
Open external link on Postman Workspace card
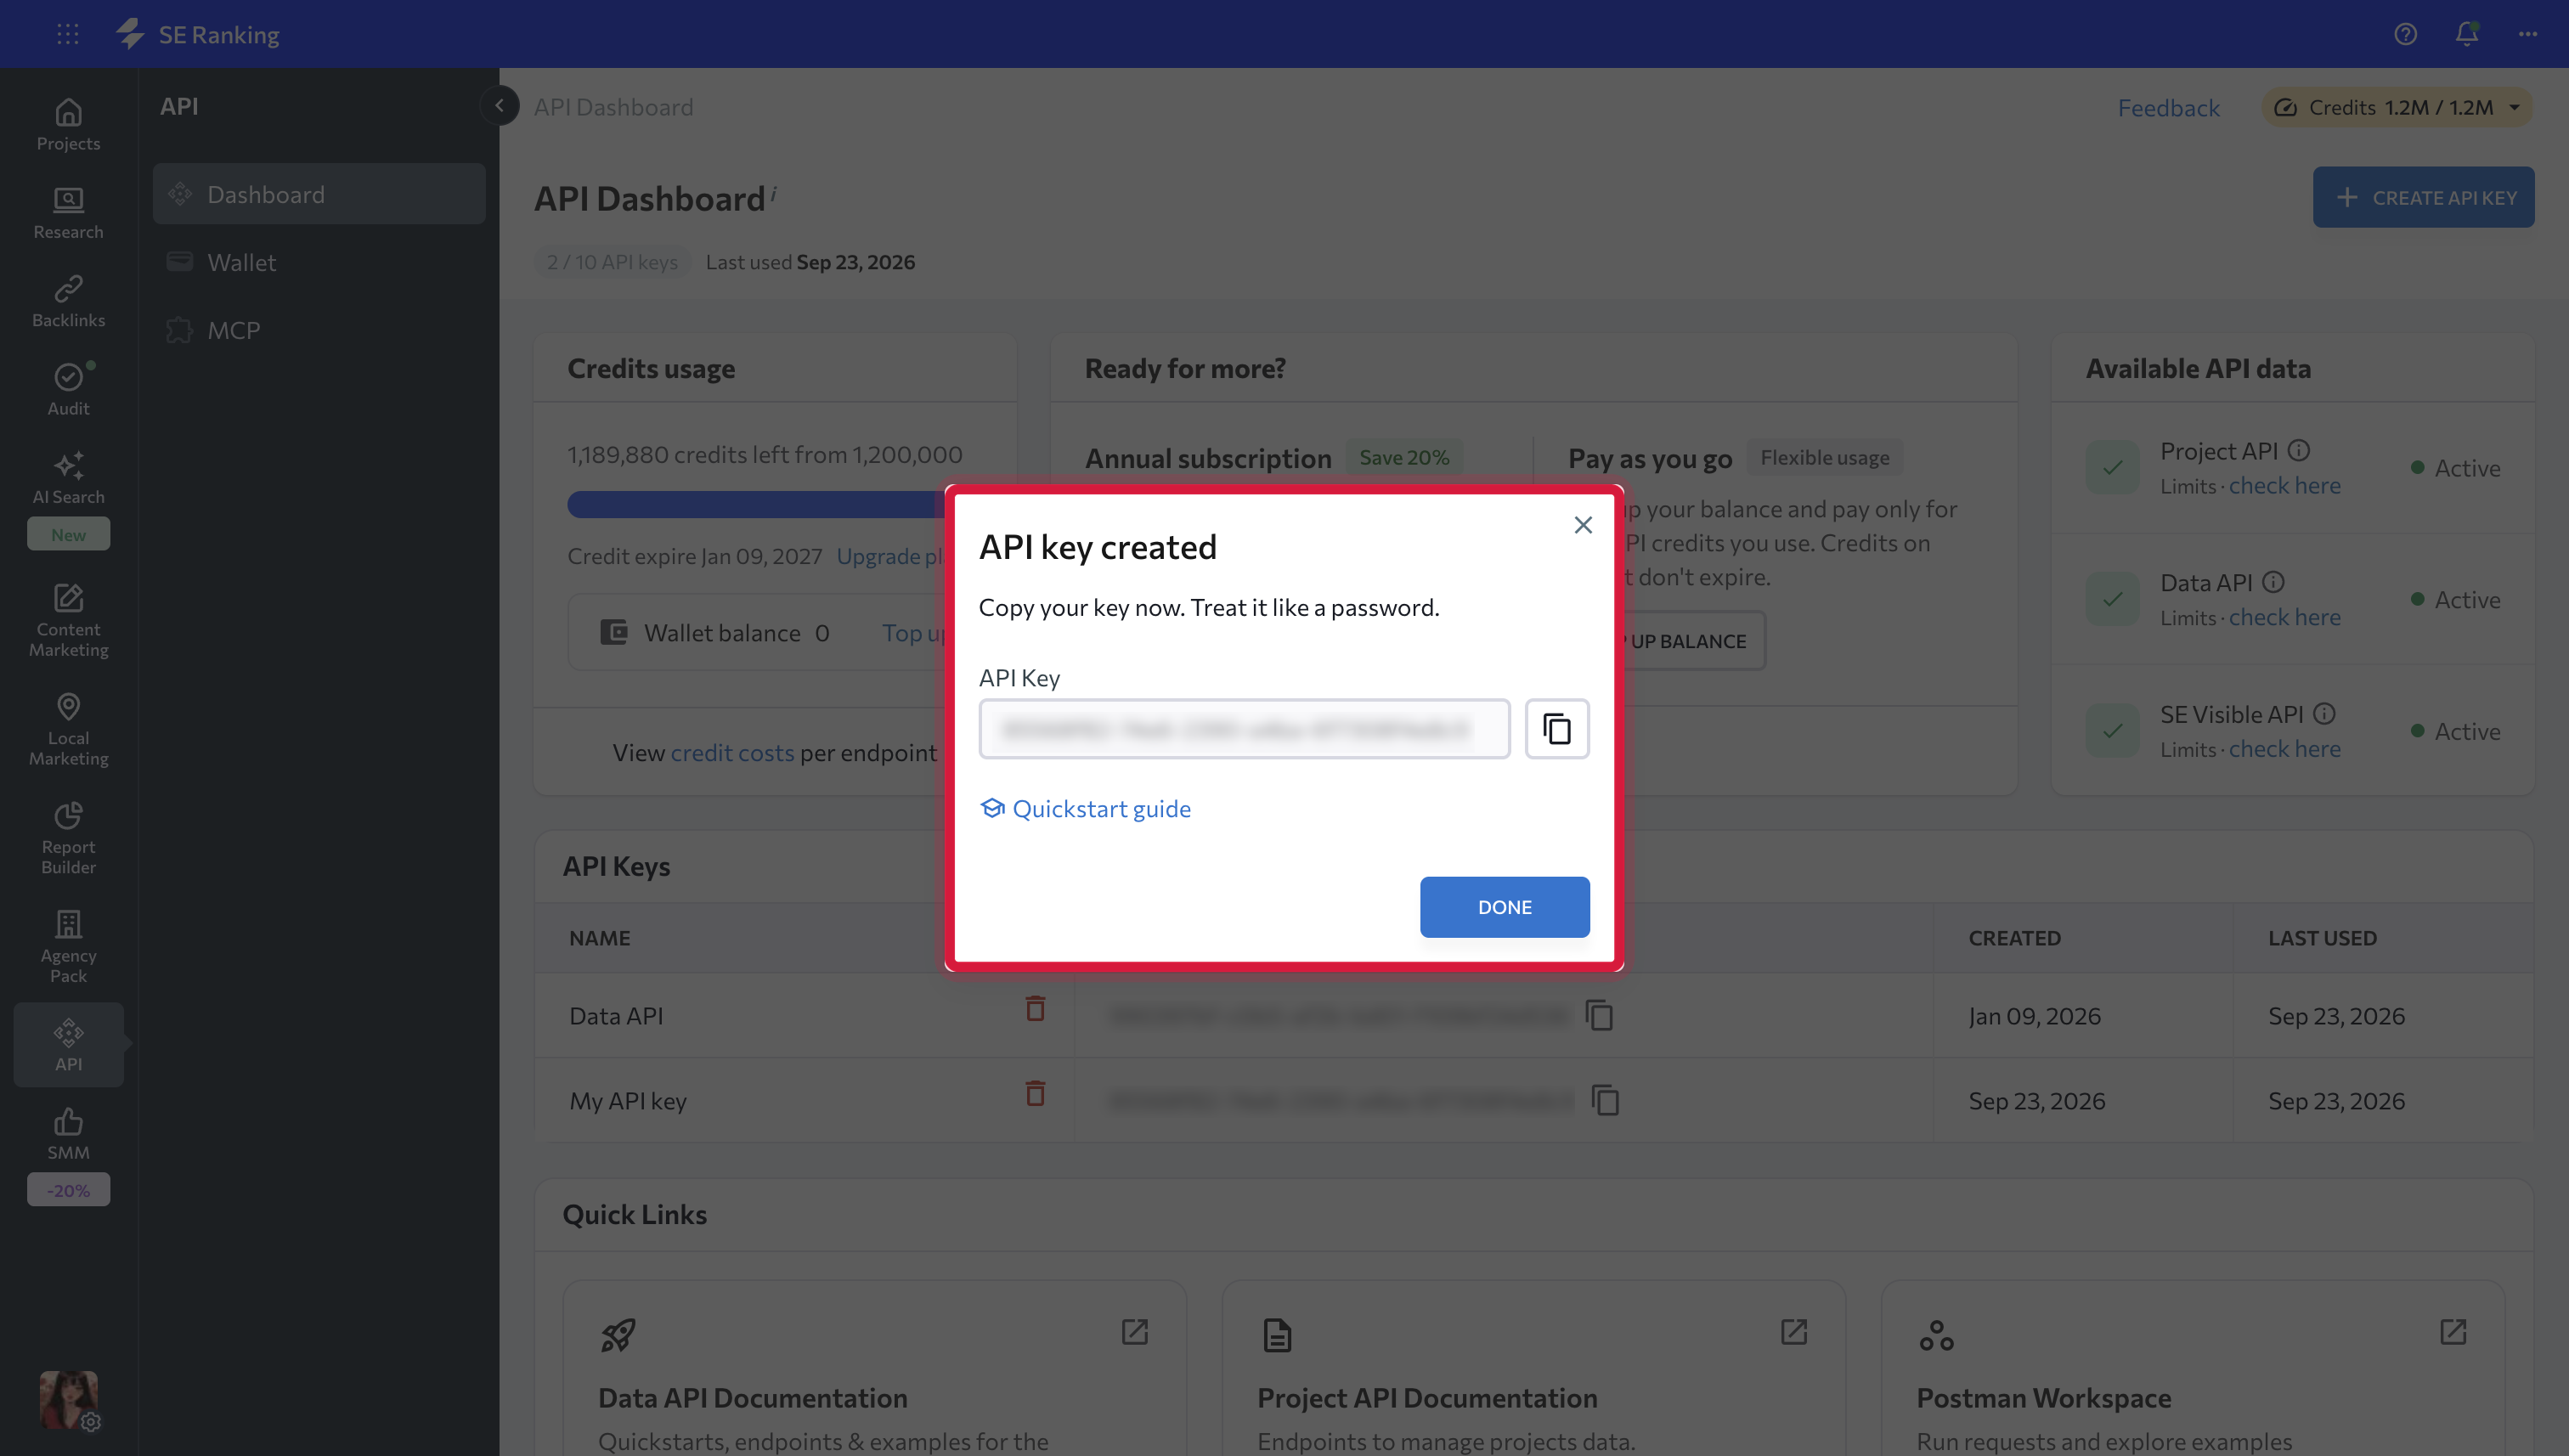tap(2452, 1332)
